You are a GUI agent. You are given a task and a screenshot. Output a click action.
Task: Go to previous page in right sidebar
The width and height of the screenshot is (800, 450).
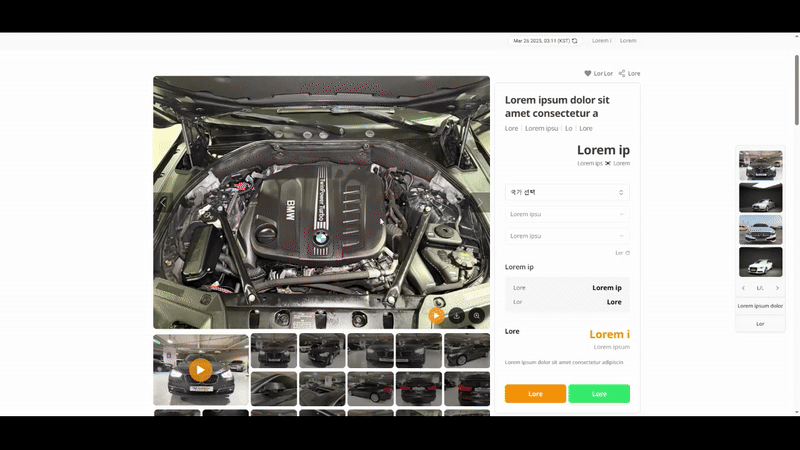pos(743,288)
